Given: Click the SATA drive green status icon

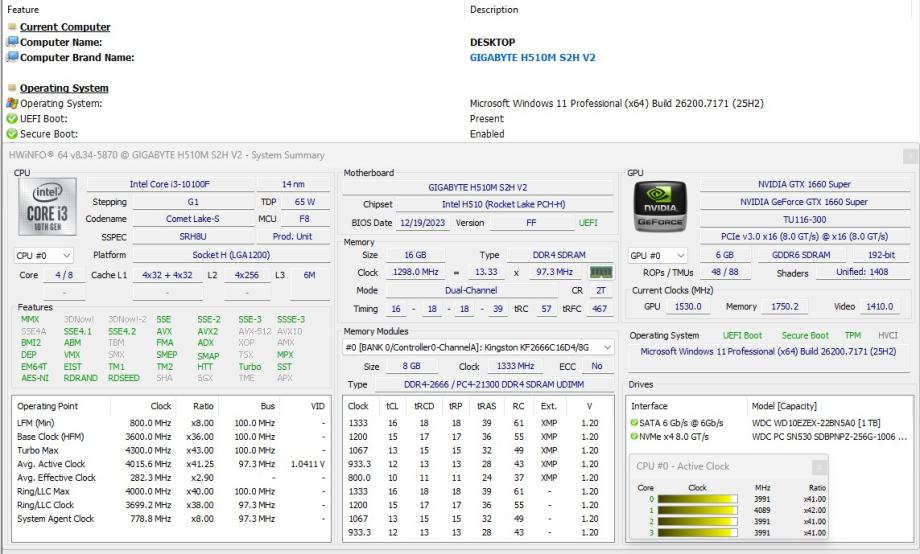Looking at the screenshot, I should click(634, 422).
